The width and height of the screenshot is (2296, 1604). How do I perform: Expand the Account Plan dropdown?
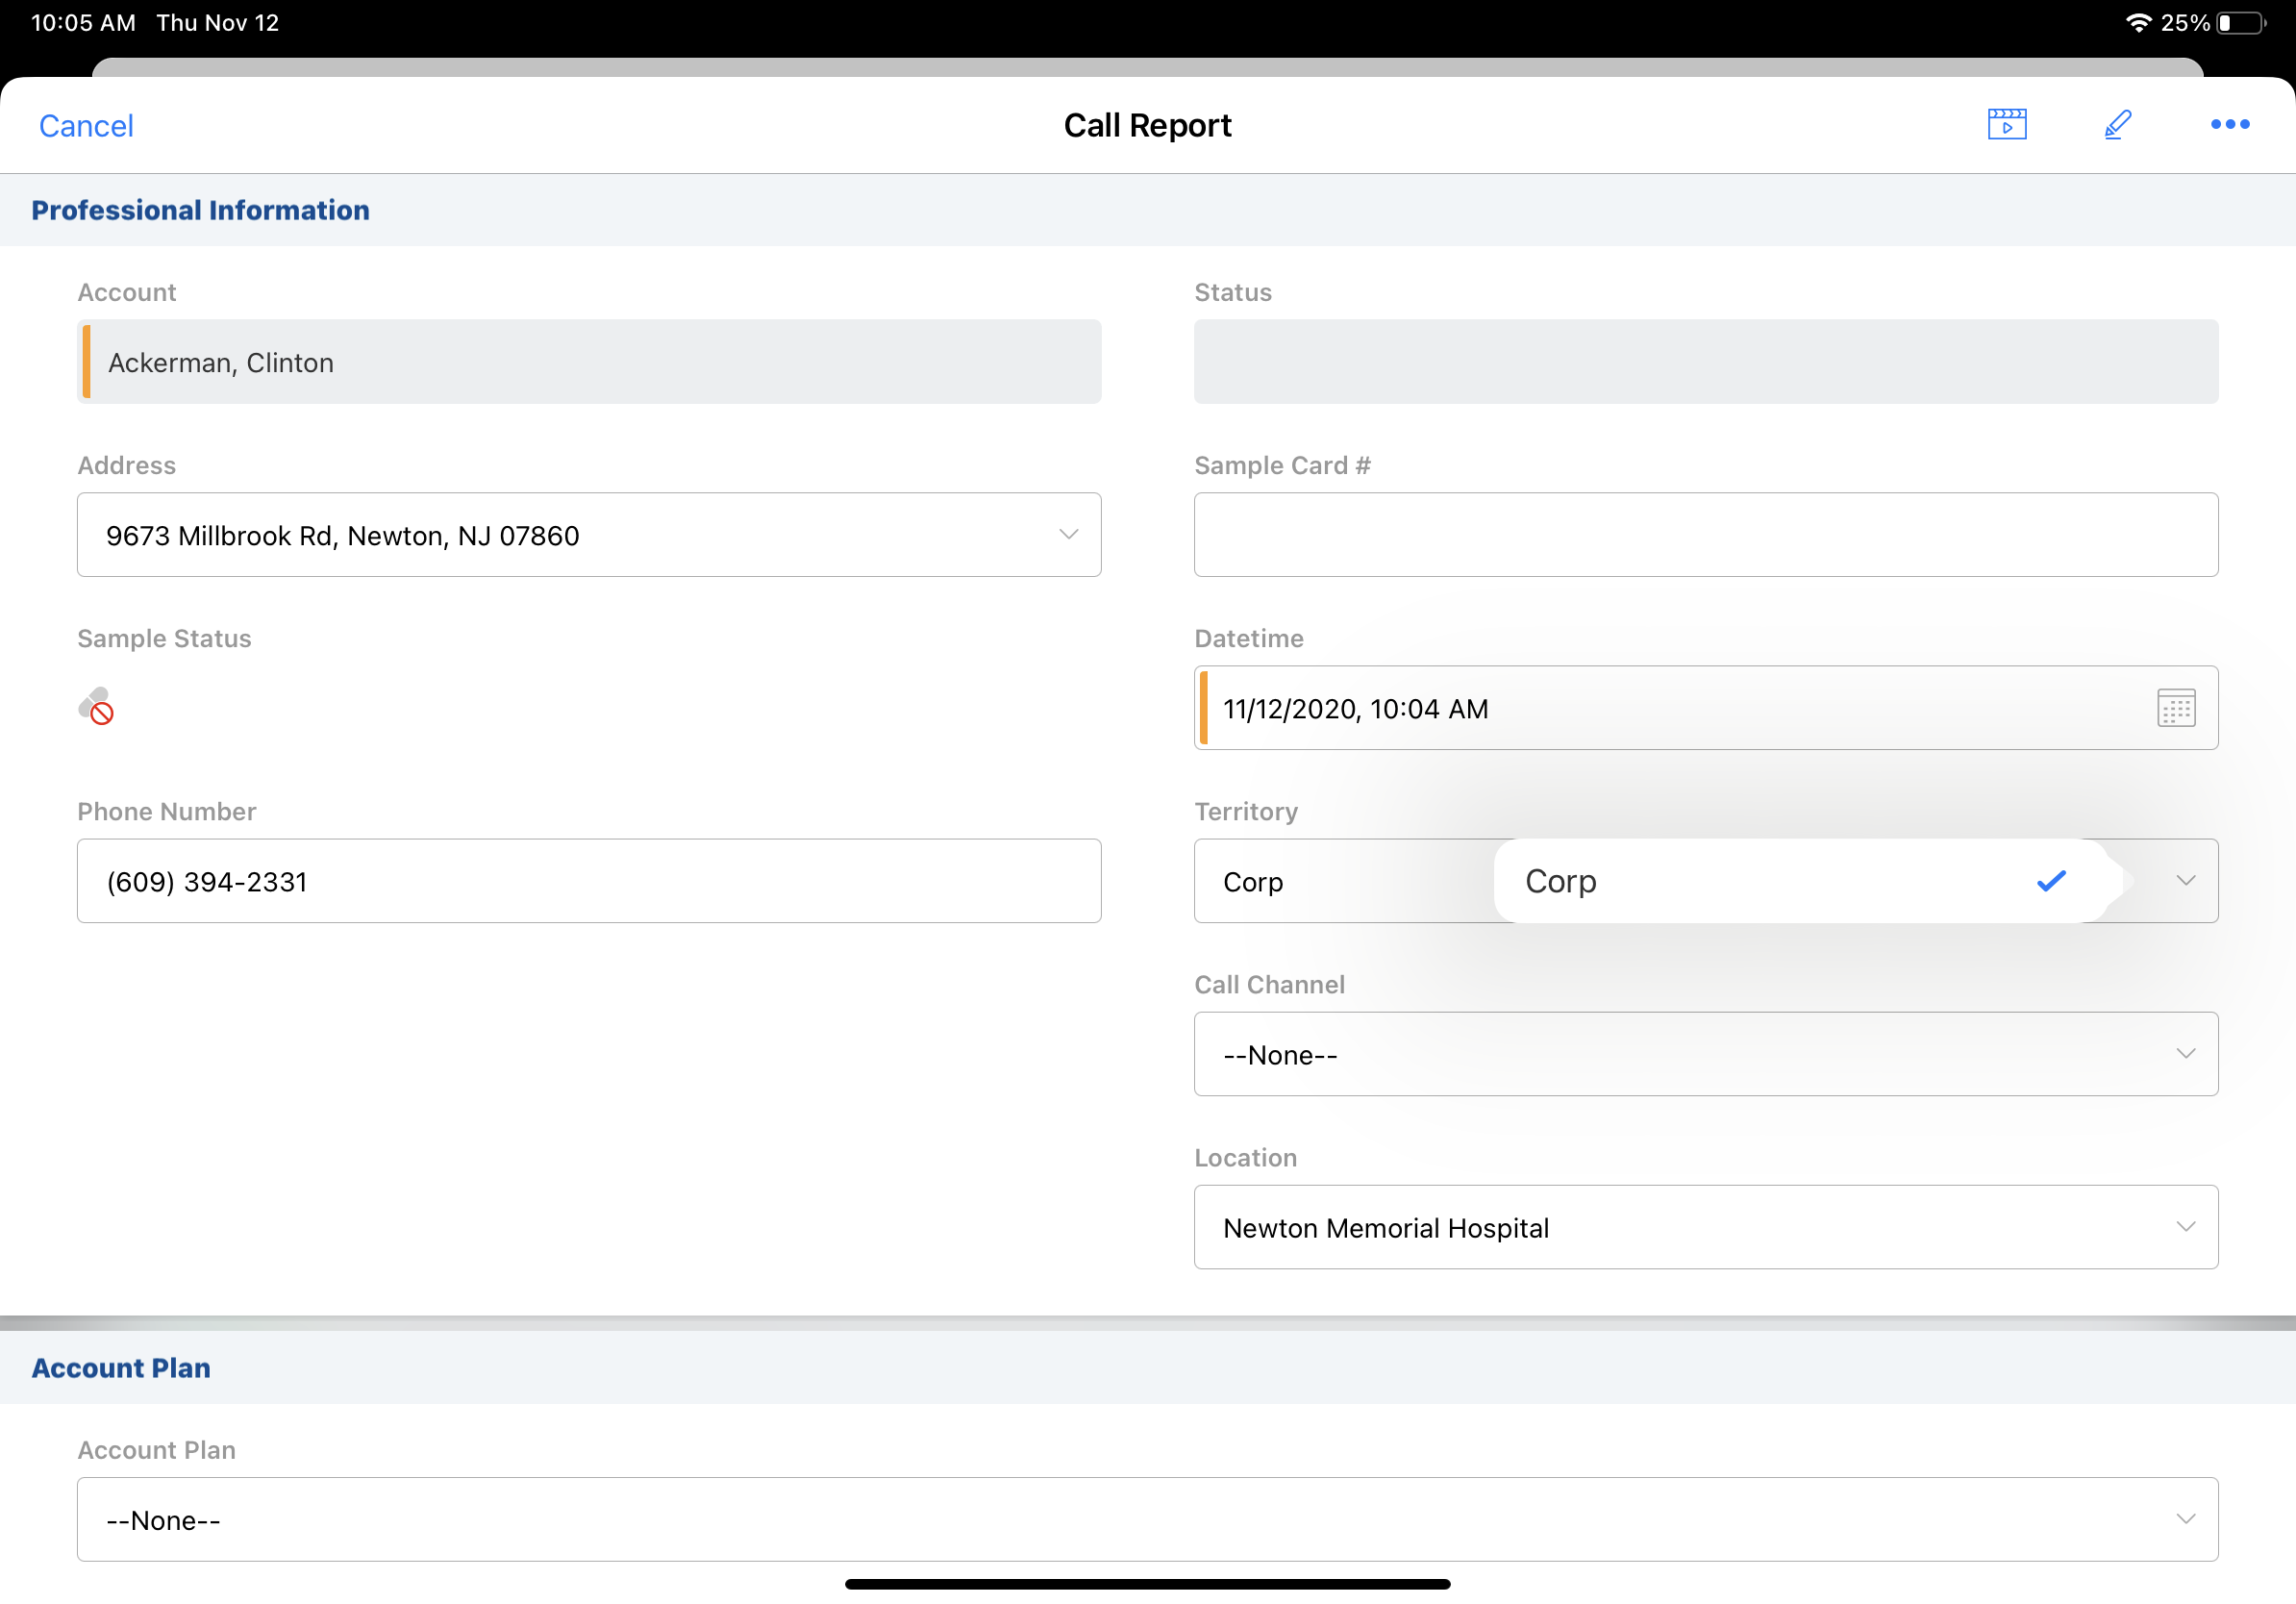click(x=1147, y=1519)
